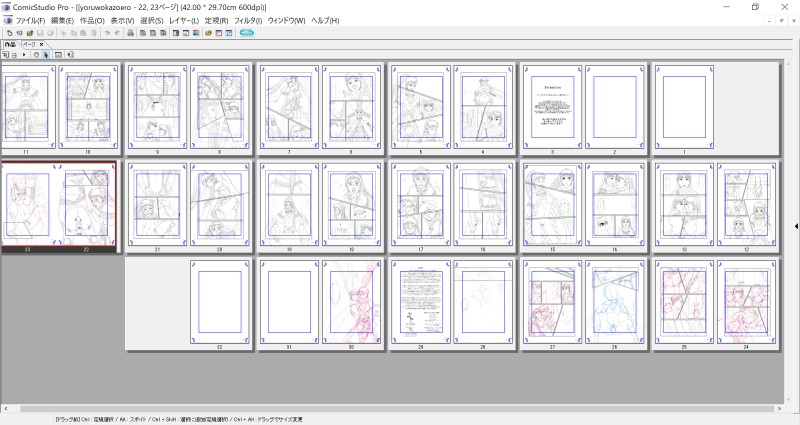Select page 12 thumbnail
Screen dimensions: 800x425
pos(746,204)
